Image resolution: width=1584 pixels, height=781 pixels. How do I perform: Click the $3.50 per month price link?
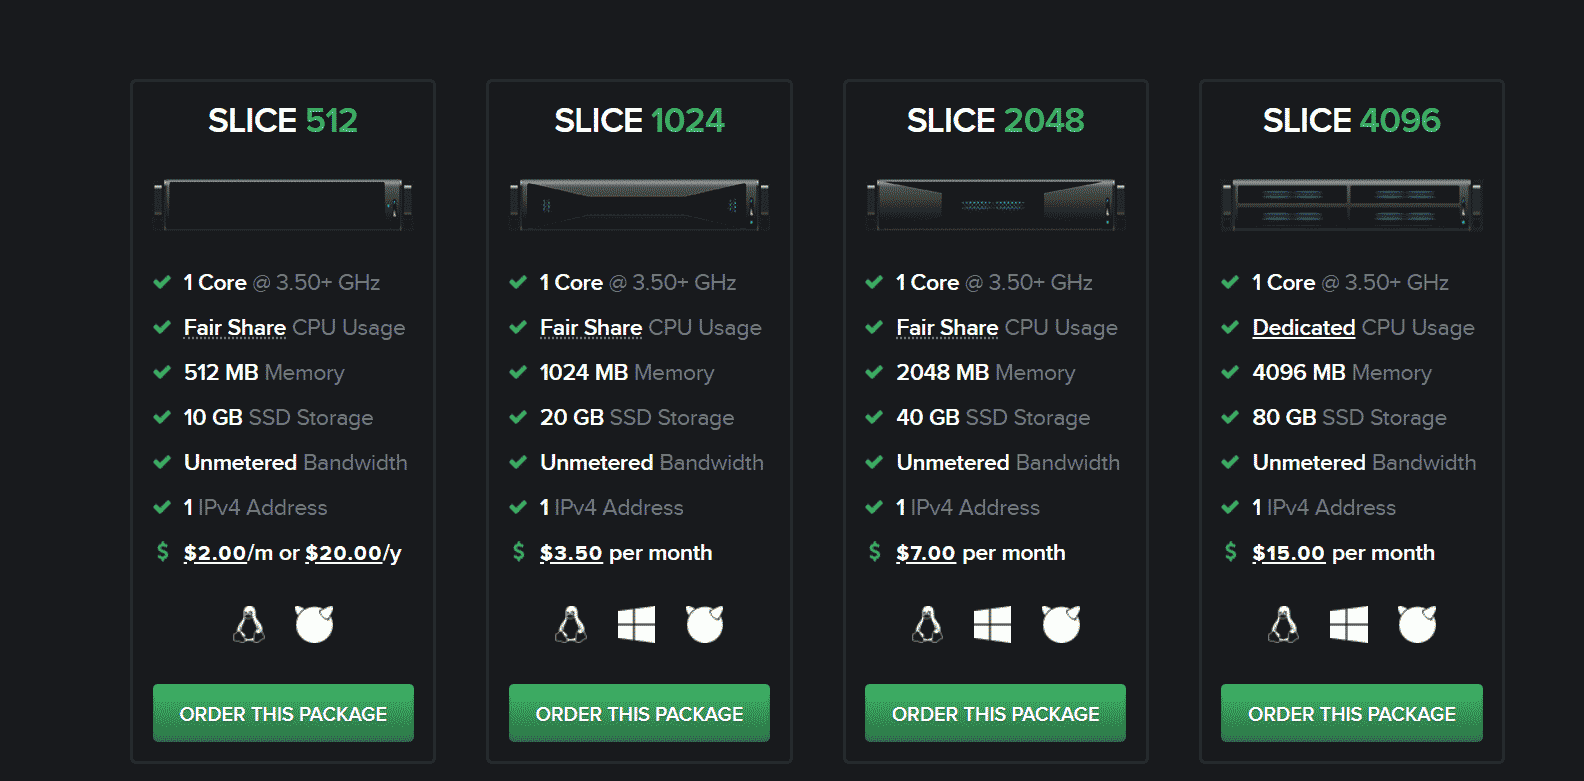[571, 553]
